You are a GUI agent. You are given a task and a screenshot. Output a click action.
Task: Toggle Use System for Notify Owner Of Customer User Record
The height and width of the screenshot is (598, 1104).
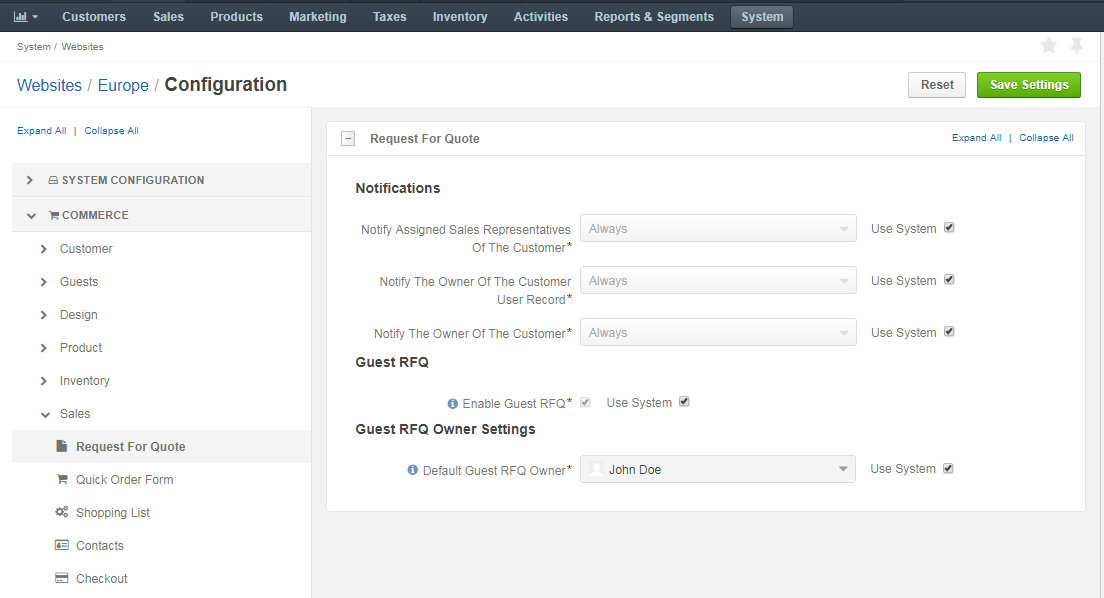pos(949,280)
